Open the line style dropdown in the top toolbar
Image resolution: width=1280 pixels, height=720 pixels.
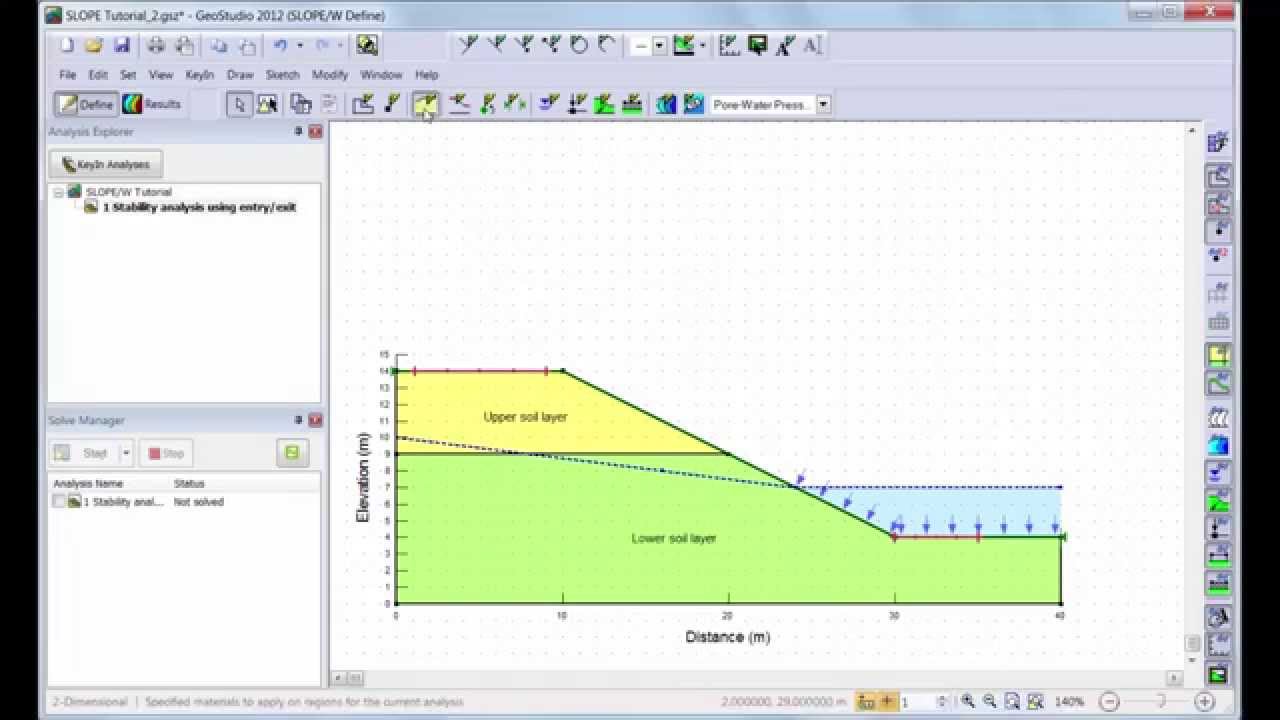tap(659, 46)
